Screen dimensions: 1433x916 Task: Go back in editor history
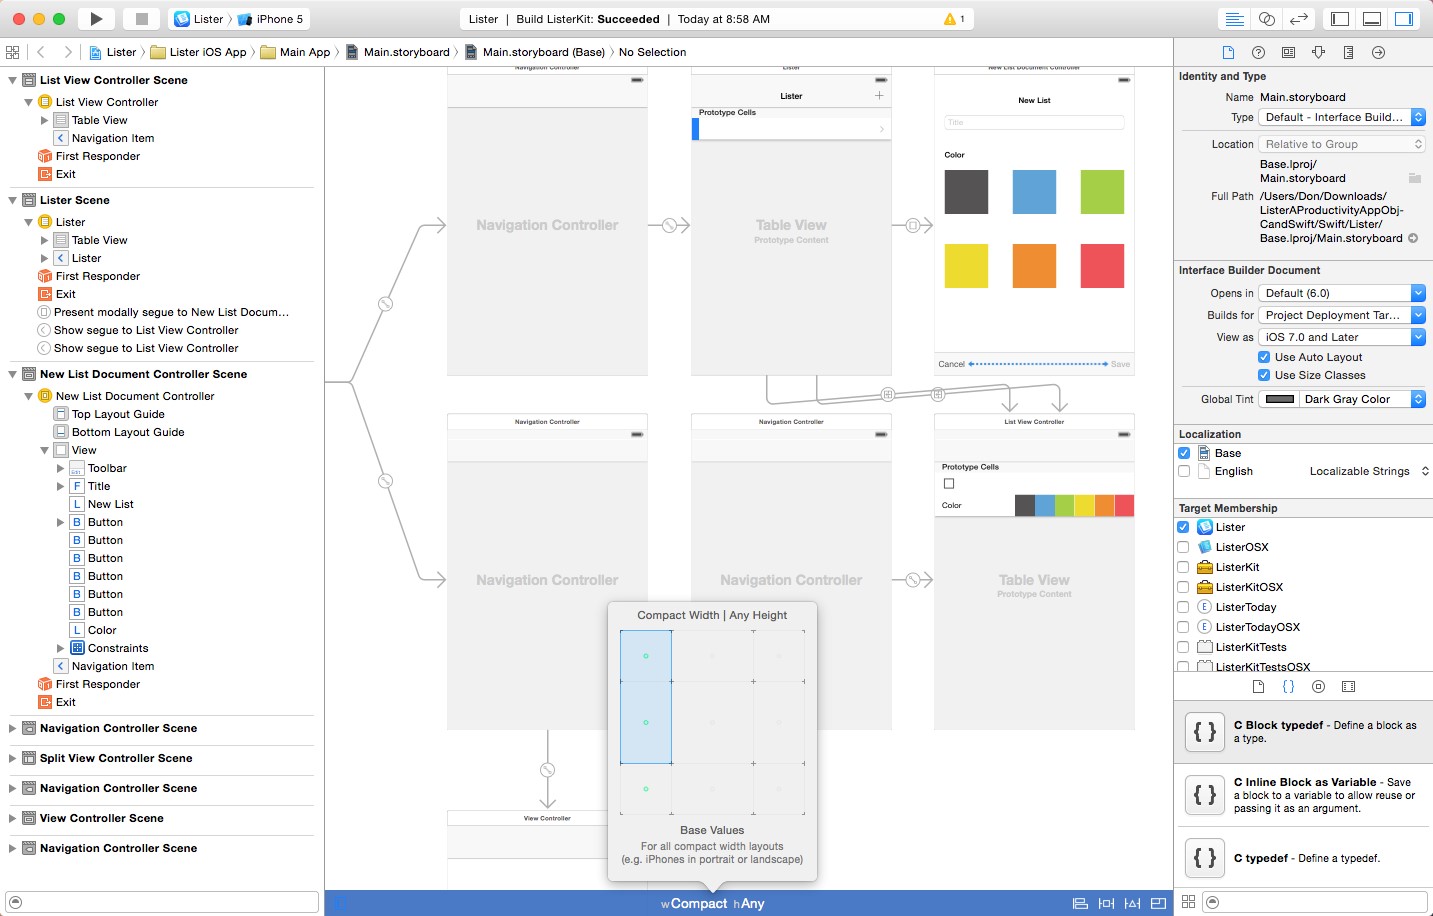coord(41,52)
